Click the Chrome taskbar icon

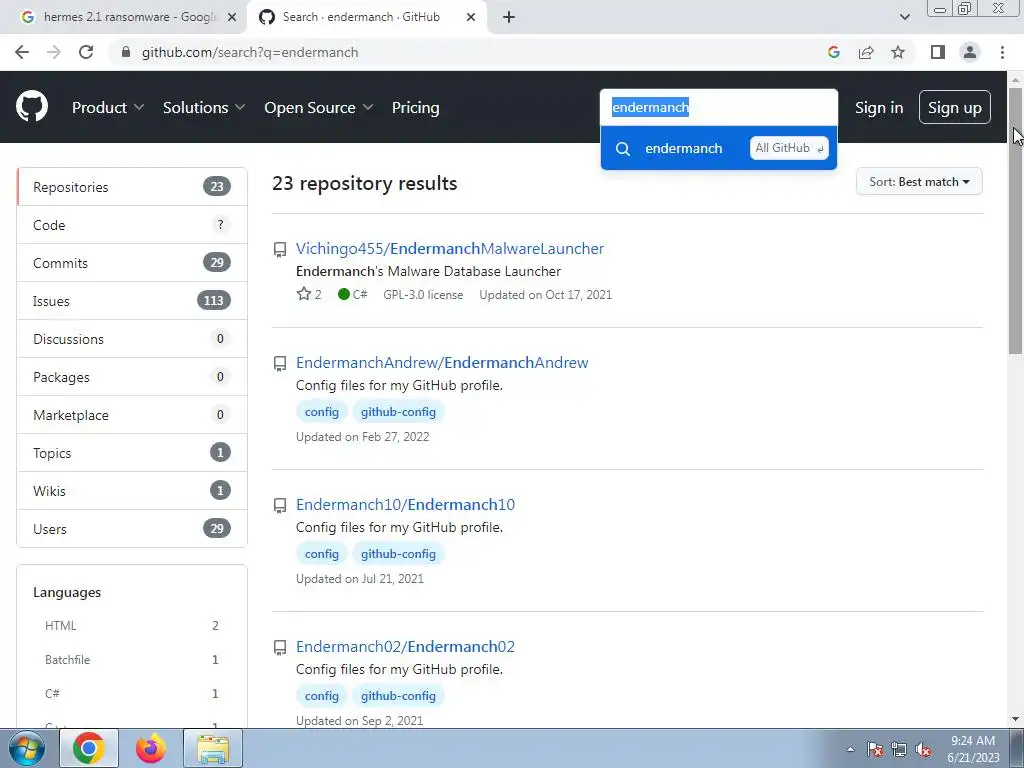tap(89, 748)
